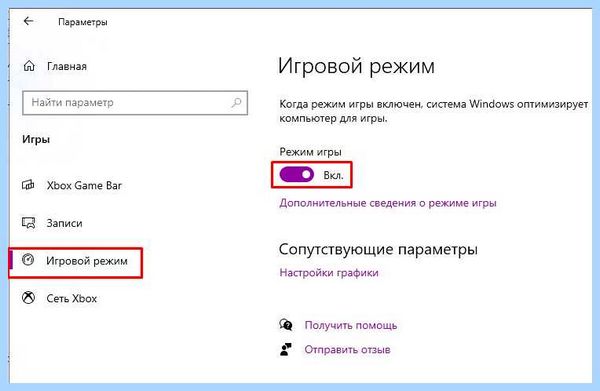The width and height of the screenshot is (600, 391).
Task: Click the Отправить отзыв person icon
Action: [x=285, y=349]
